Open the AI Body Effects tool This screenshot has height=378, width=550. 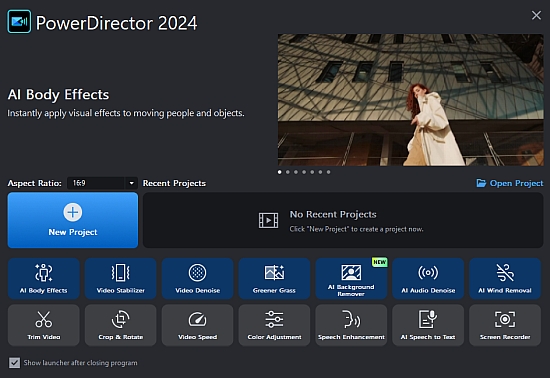tap(43, 279)
